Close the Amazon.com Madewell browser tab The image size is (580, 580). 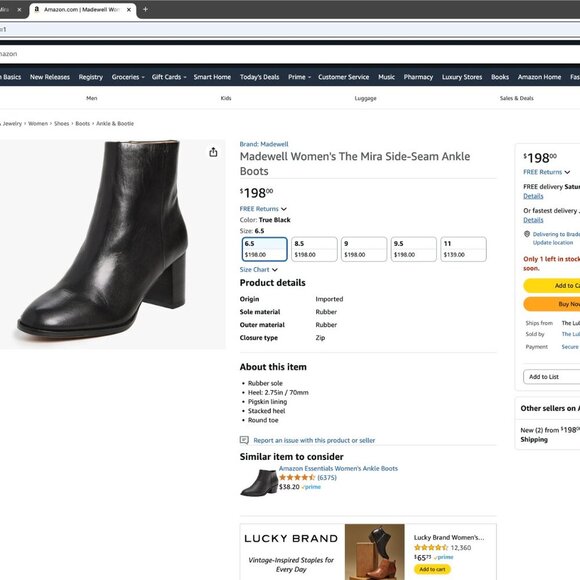(129, 10)
